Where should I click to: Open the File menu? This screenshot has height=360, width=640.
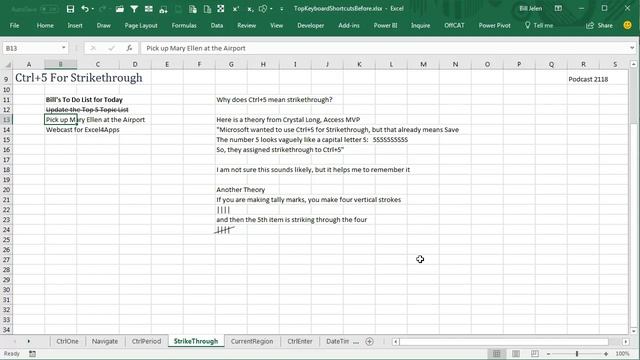(x=14, y=25)
